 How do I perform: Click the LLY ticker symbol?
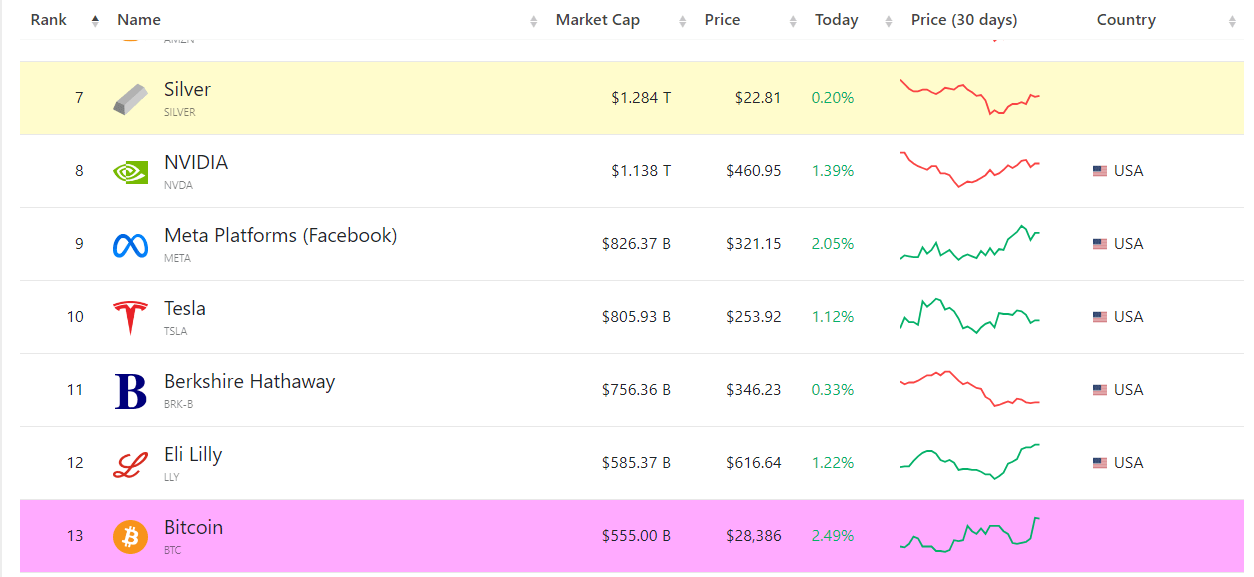(x=171, y=477)
